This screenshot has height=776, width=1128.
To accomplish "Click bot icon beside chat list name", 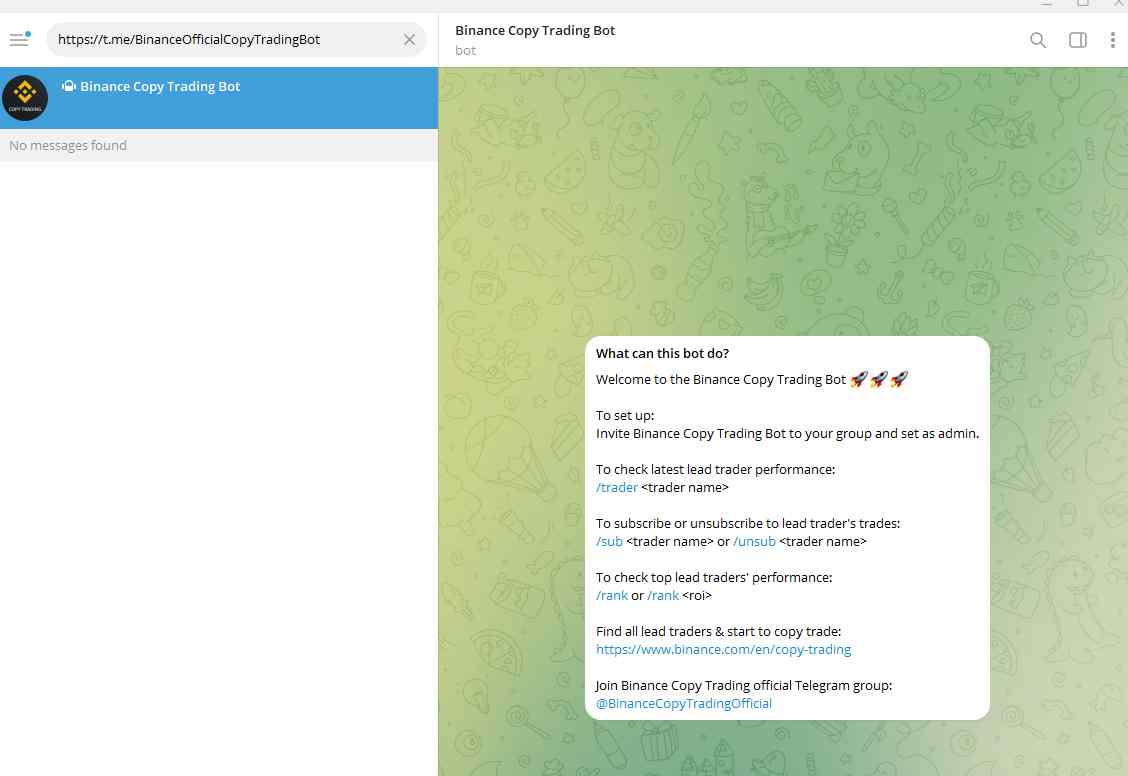I will point(68,86).
